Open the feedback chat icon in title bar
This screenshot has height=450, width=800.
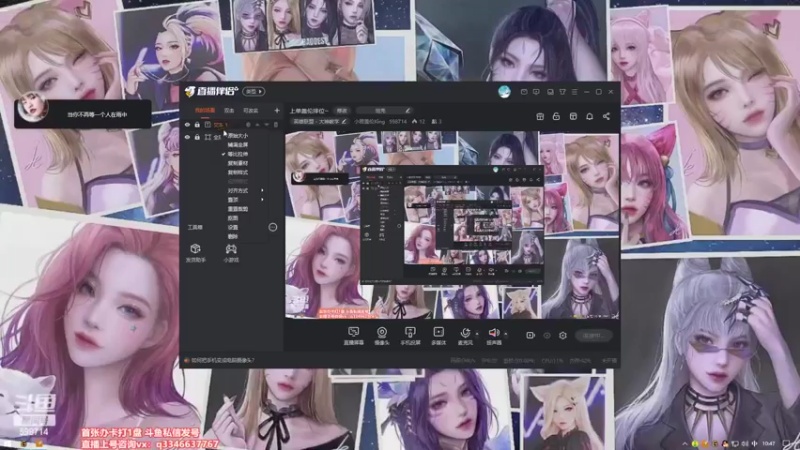click(x=536, y=92)
